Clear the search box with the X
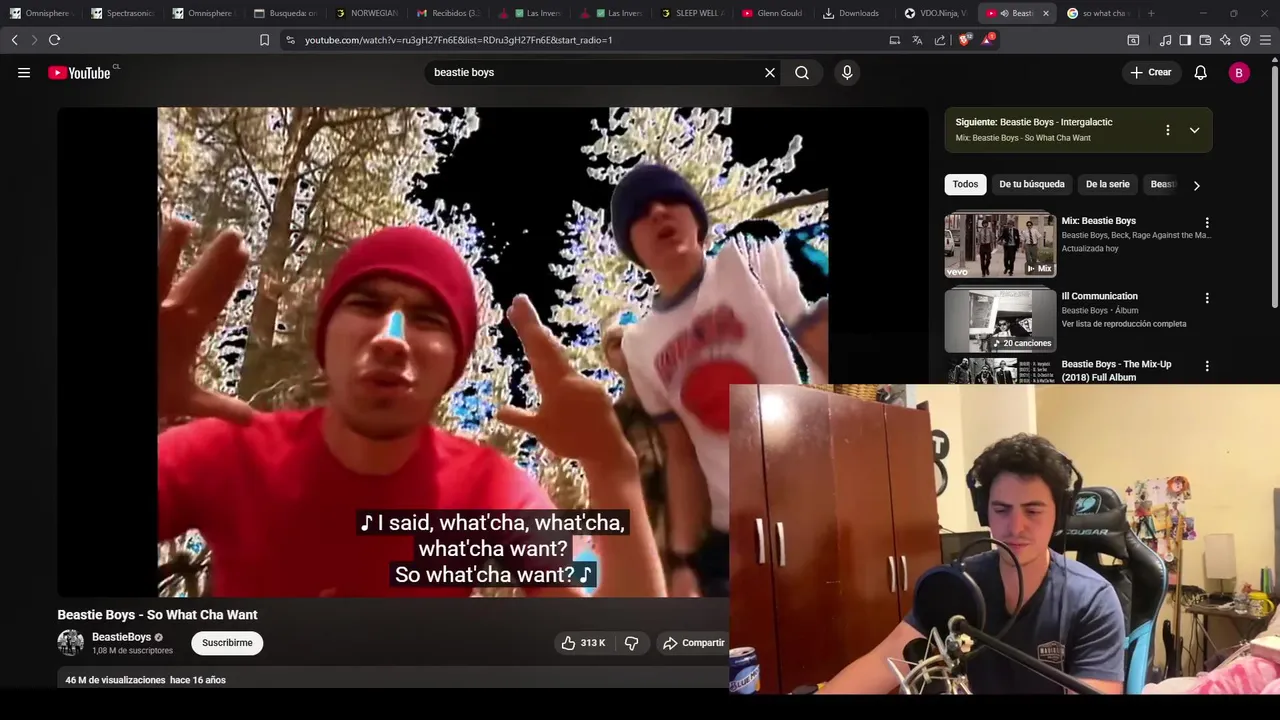Viewport: 1280px width, 720px height. (770, 72)
